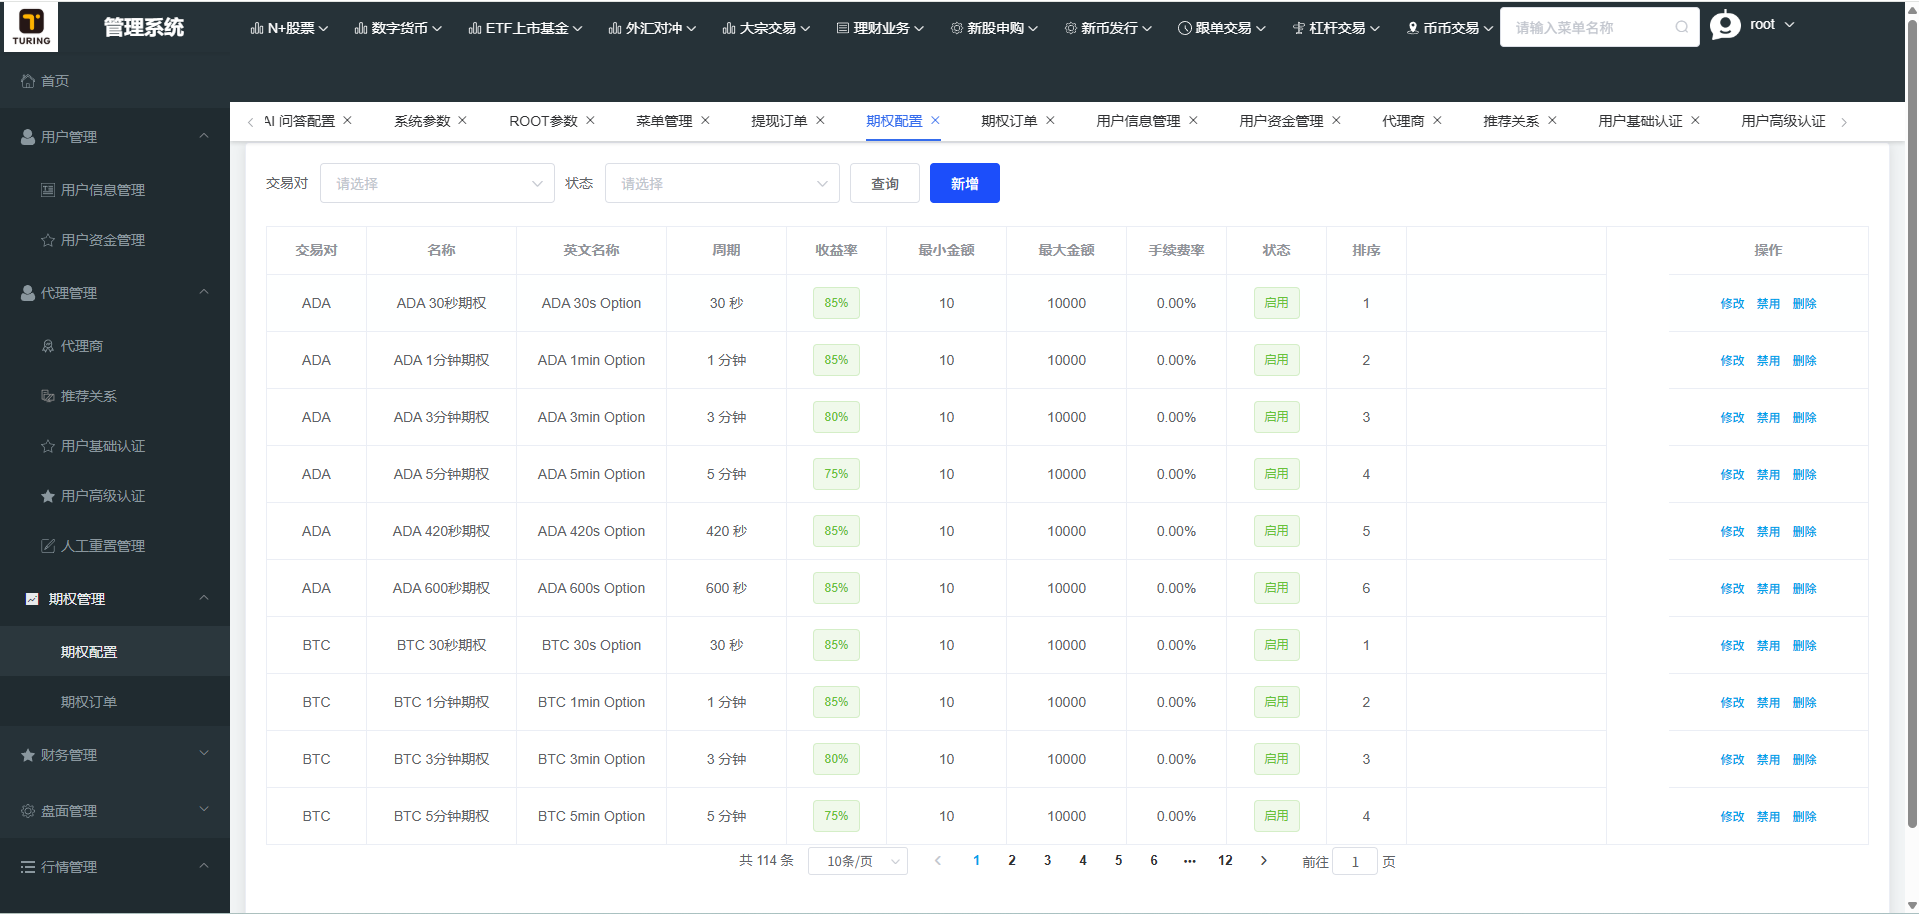Close the 系统参数 tab with its X icon
Viewport: 1919px width, 914px height.
tap(463, 120)
